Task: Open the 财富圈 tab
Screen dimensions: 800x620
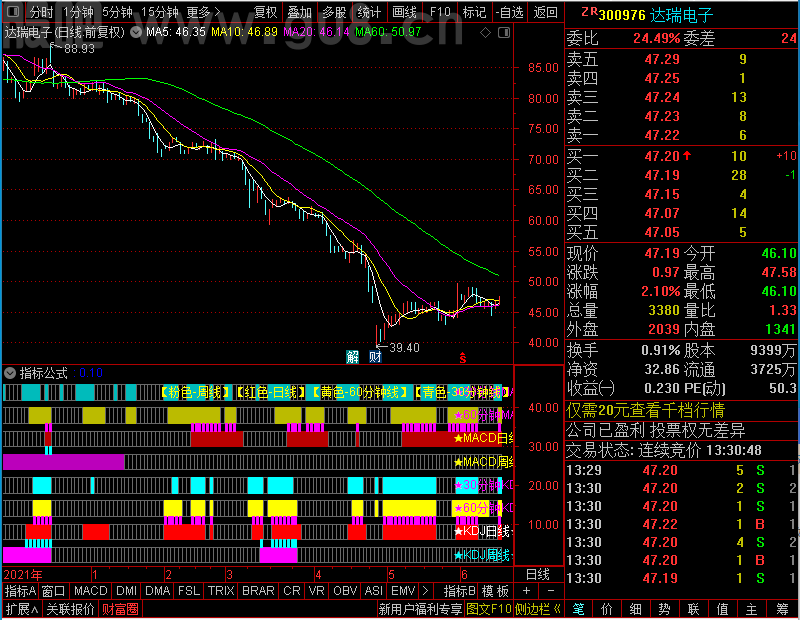Action: pyautogui.click(x=120, y=609)
